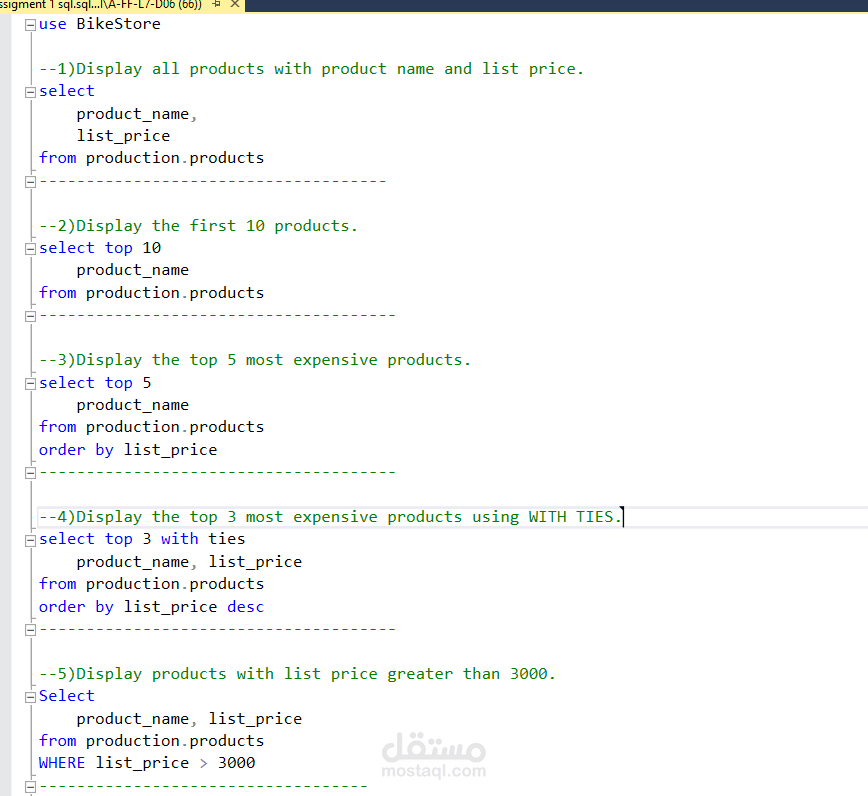This screenshot has height=796, width=868.
Task: Click 'from production.products' in query 5
Action: 151,741
